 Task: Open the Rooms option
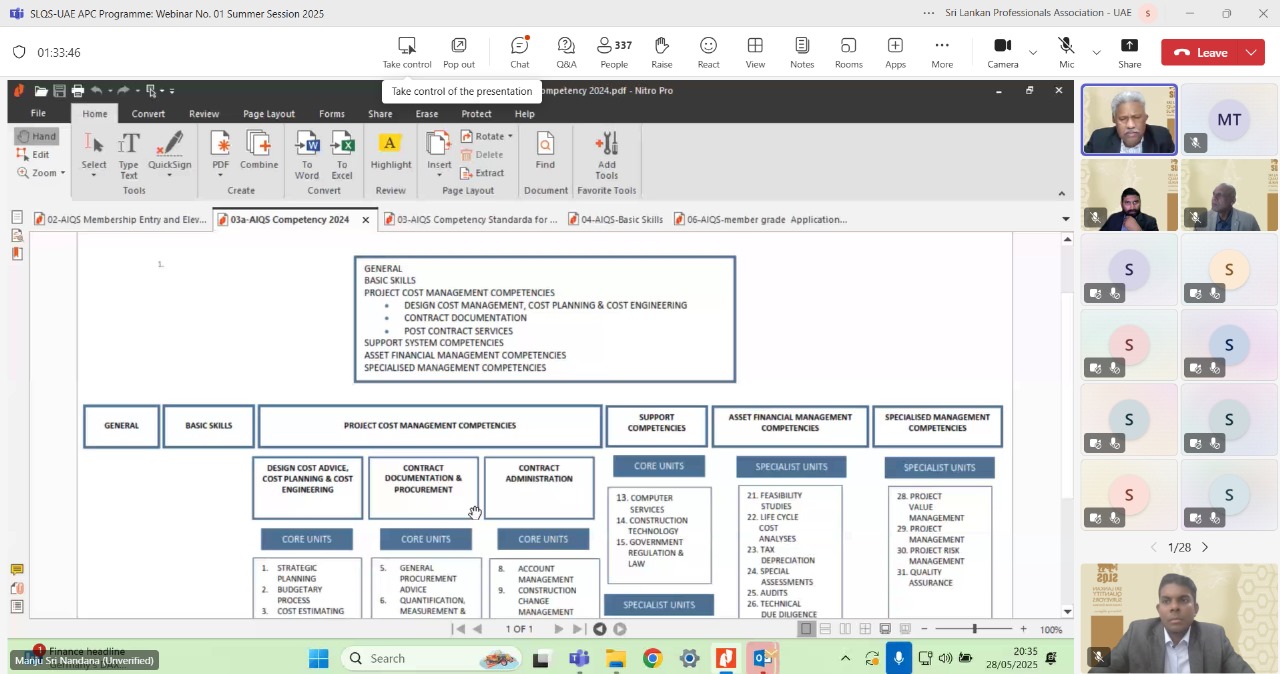click(x=848, y=52)
